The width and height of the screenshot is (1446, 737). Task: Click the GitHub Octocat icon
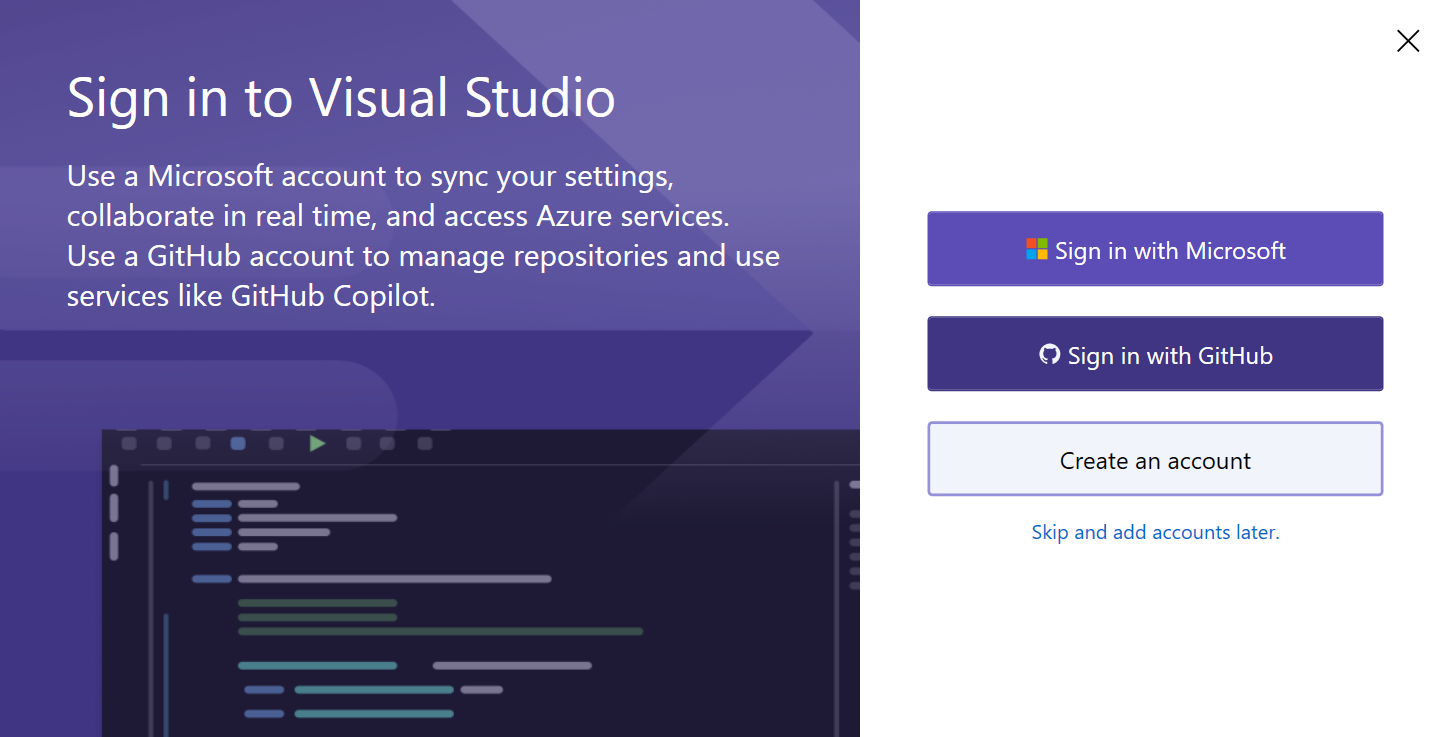tap(1048, 354)
